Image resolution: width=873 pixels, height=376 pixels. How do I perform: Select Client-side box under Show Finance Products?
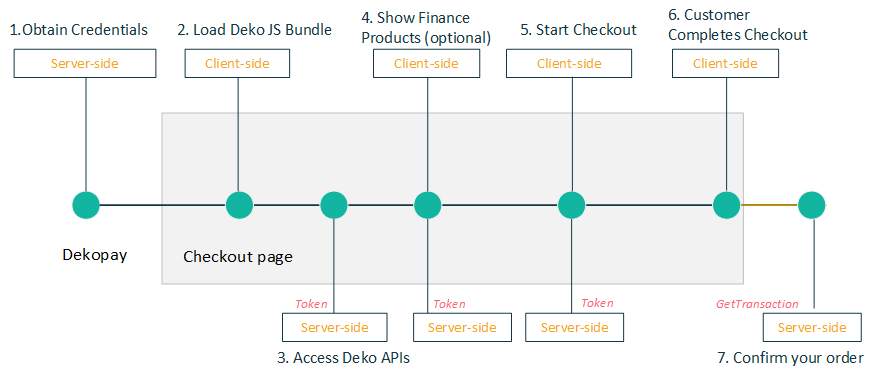coord(426,64)
